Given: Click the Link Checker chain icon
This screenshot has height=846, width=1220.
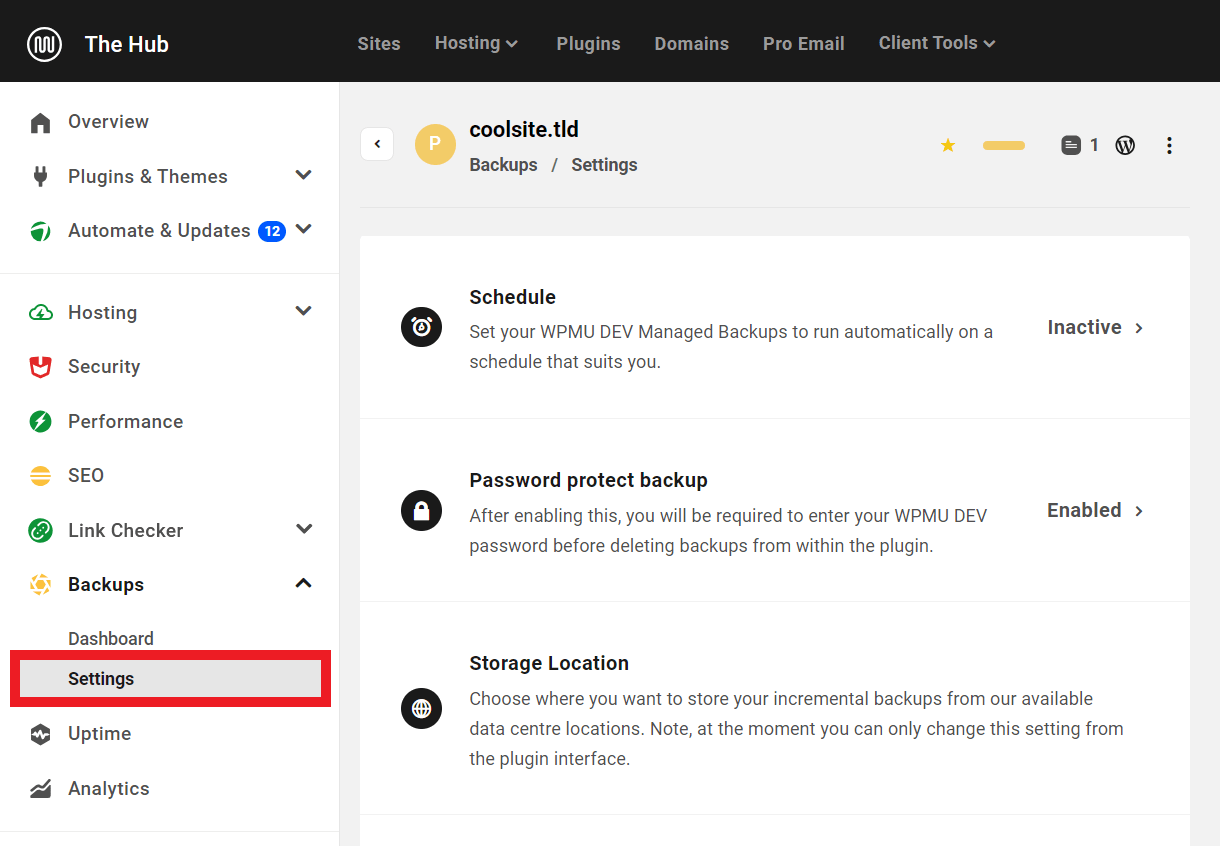Looking at the screenshot, I should click(x=40, y=531).
